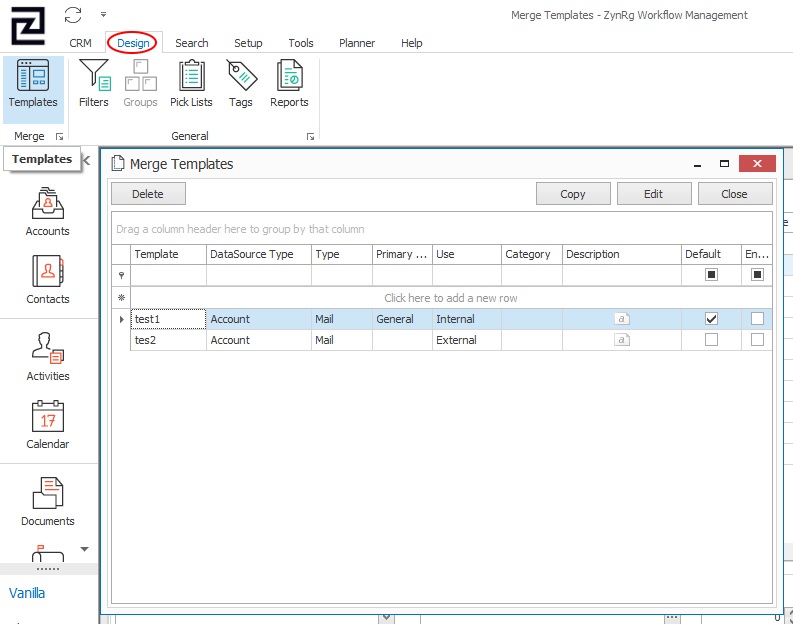
Task: Open the Tags tool
Action: (241, 84)
